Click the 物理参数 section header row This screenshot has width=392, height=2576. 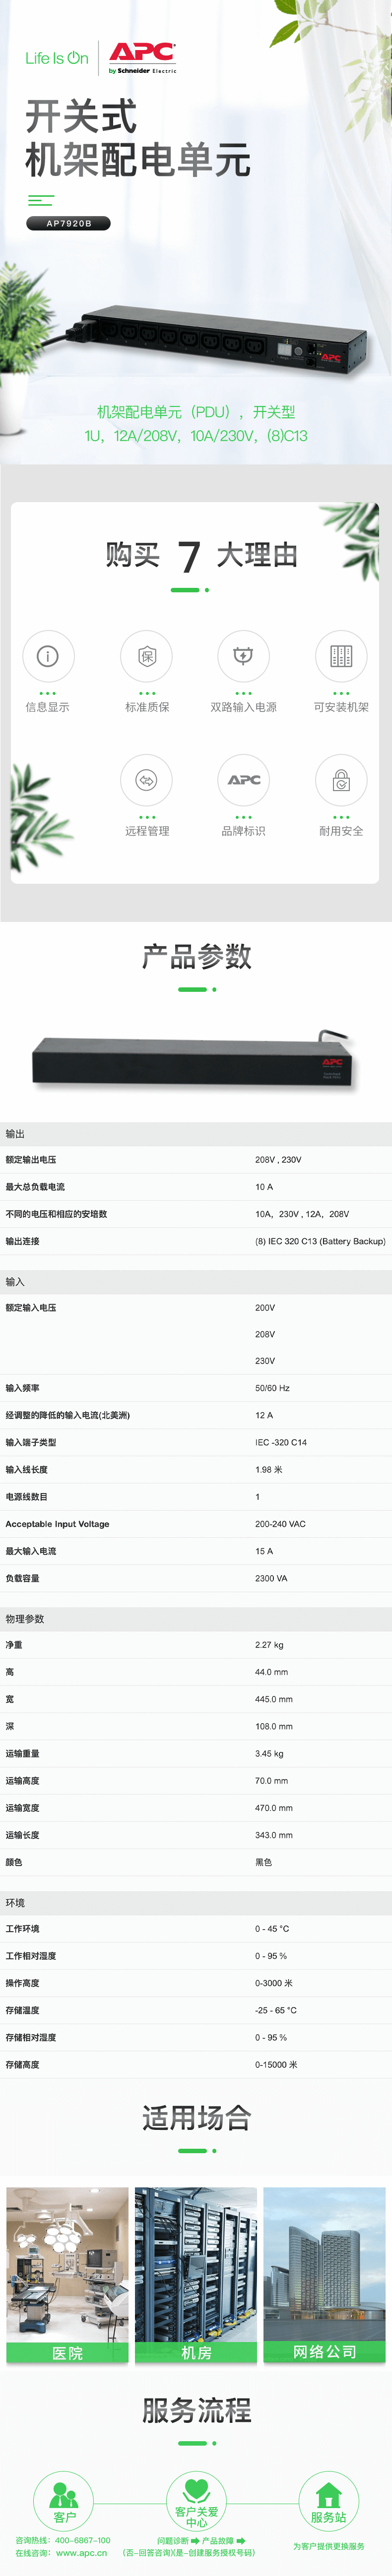point(196,1618)
